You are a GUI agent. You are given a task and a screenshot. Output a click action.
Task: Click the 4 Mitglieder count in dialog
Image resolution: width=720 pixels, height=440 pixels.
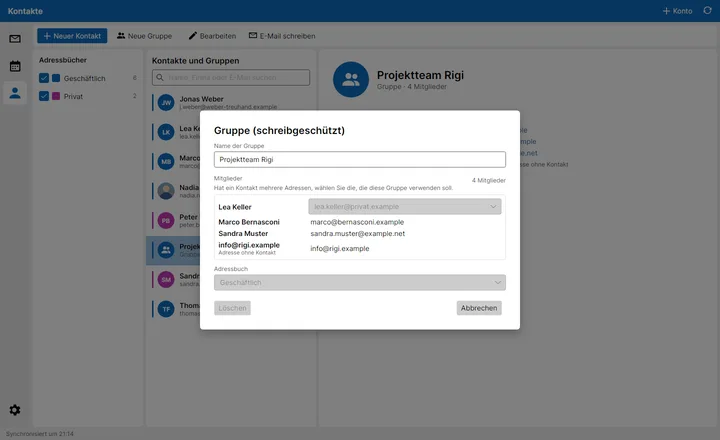[489, 181]
